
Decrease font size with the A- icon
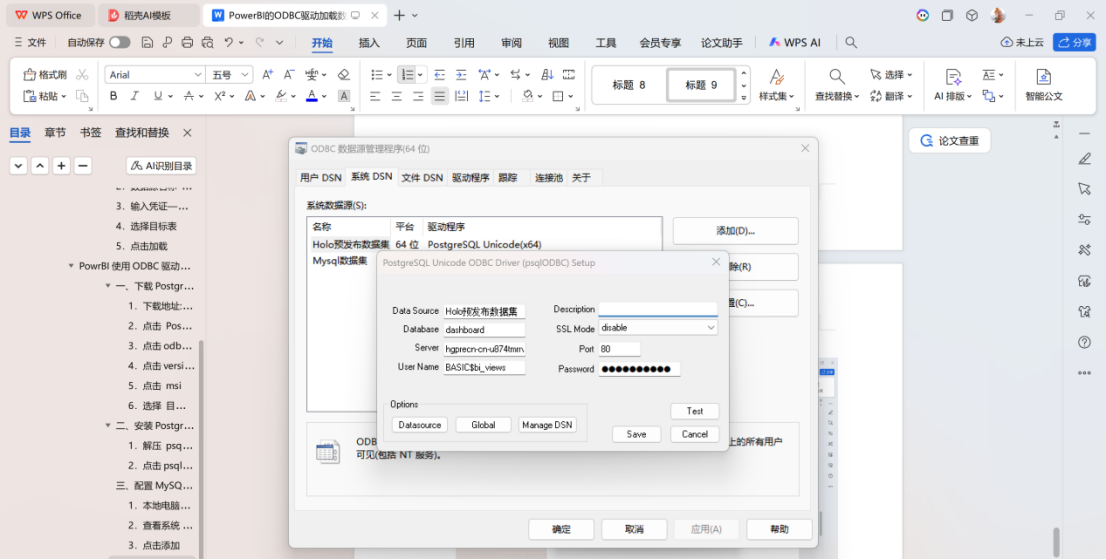[x=288, y=74]
